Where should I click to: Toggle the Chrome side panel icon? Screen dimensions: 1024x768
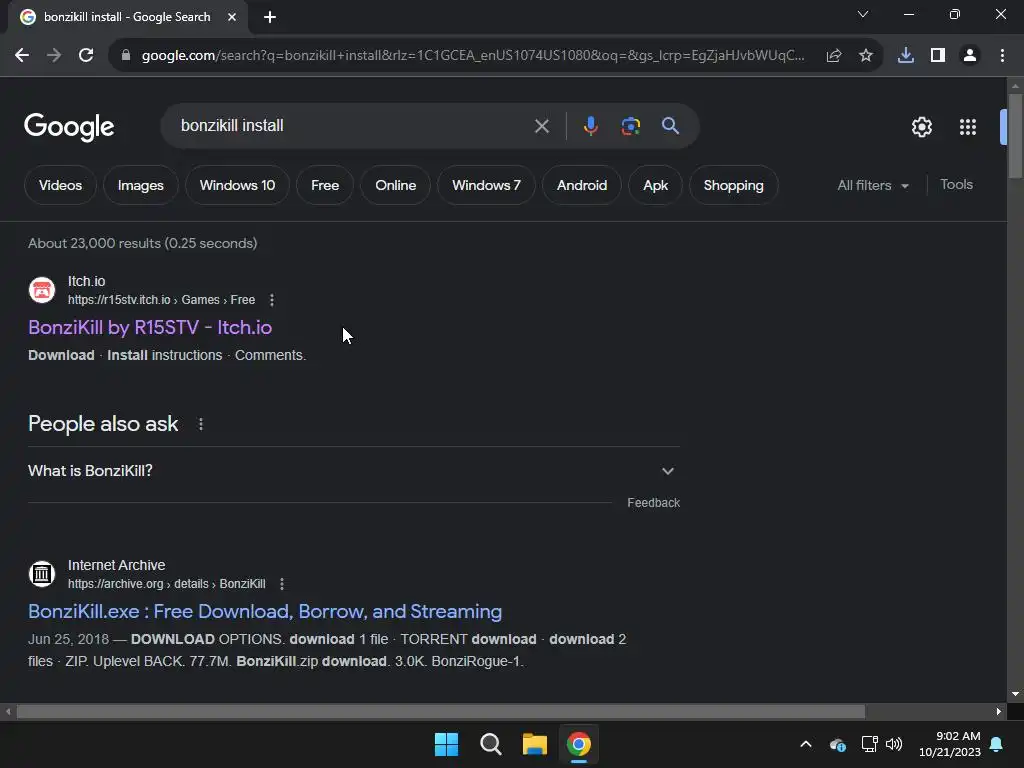(938, 56)
